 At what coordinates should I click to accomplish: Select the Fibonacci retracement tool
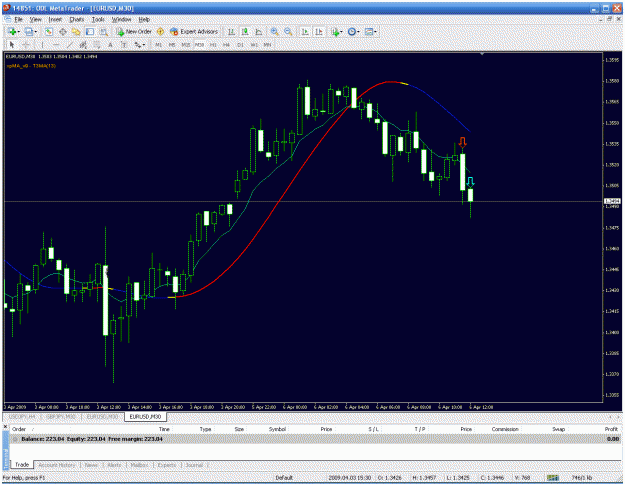97,45
